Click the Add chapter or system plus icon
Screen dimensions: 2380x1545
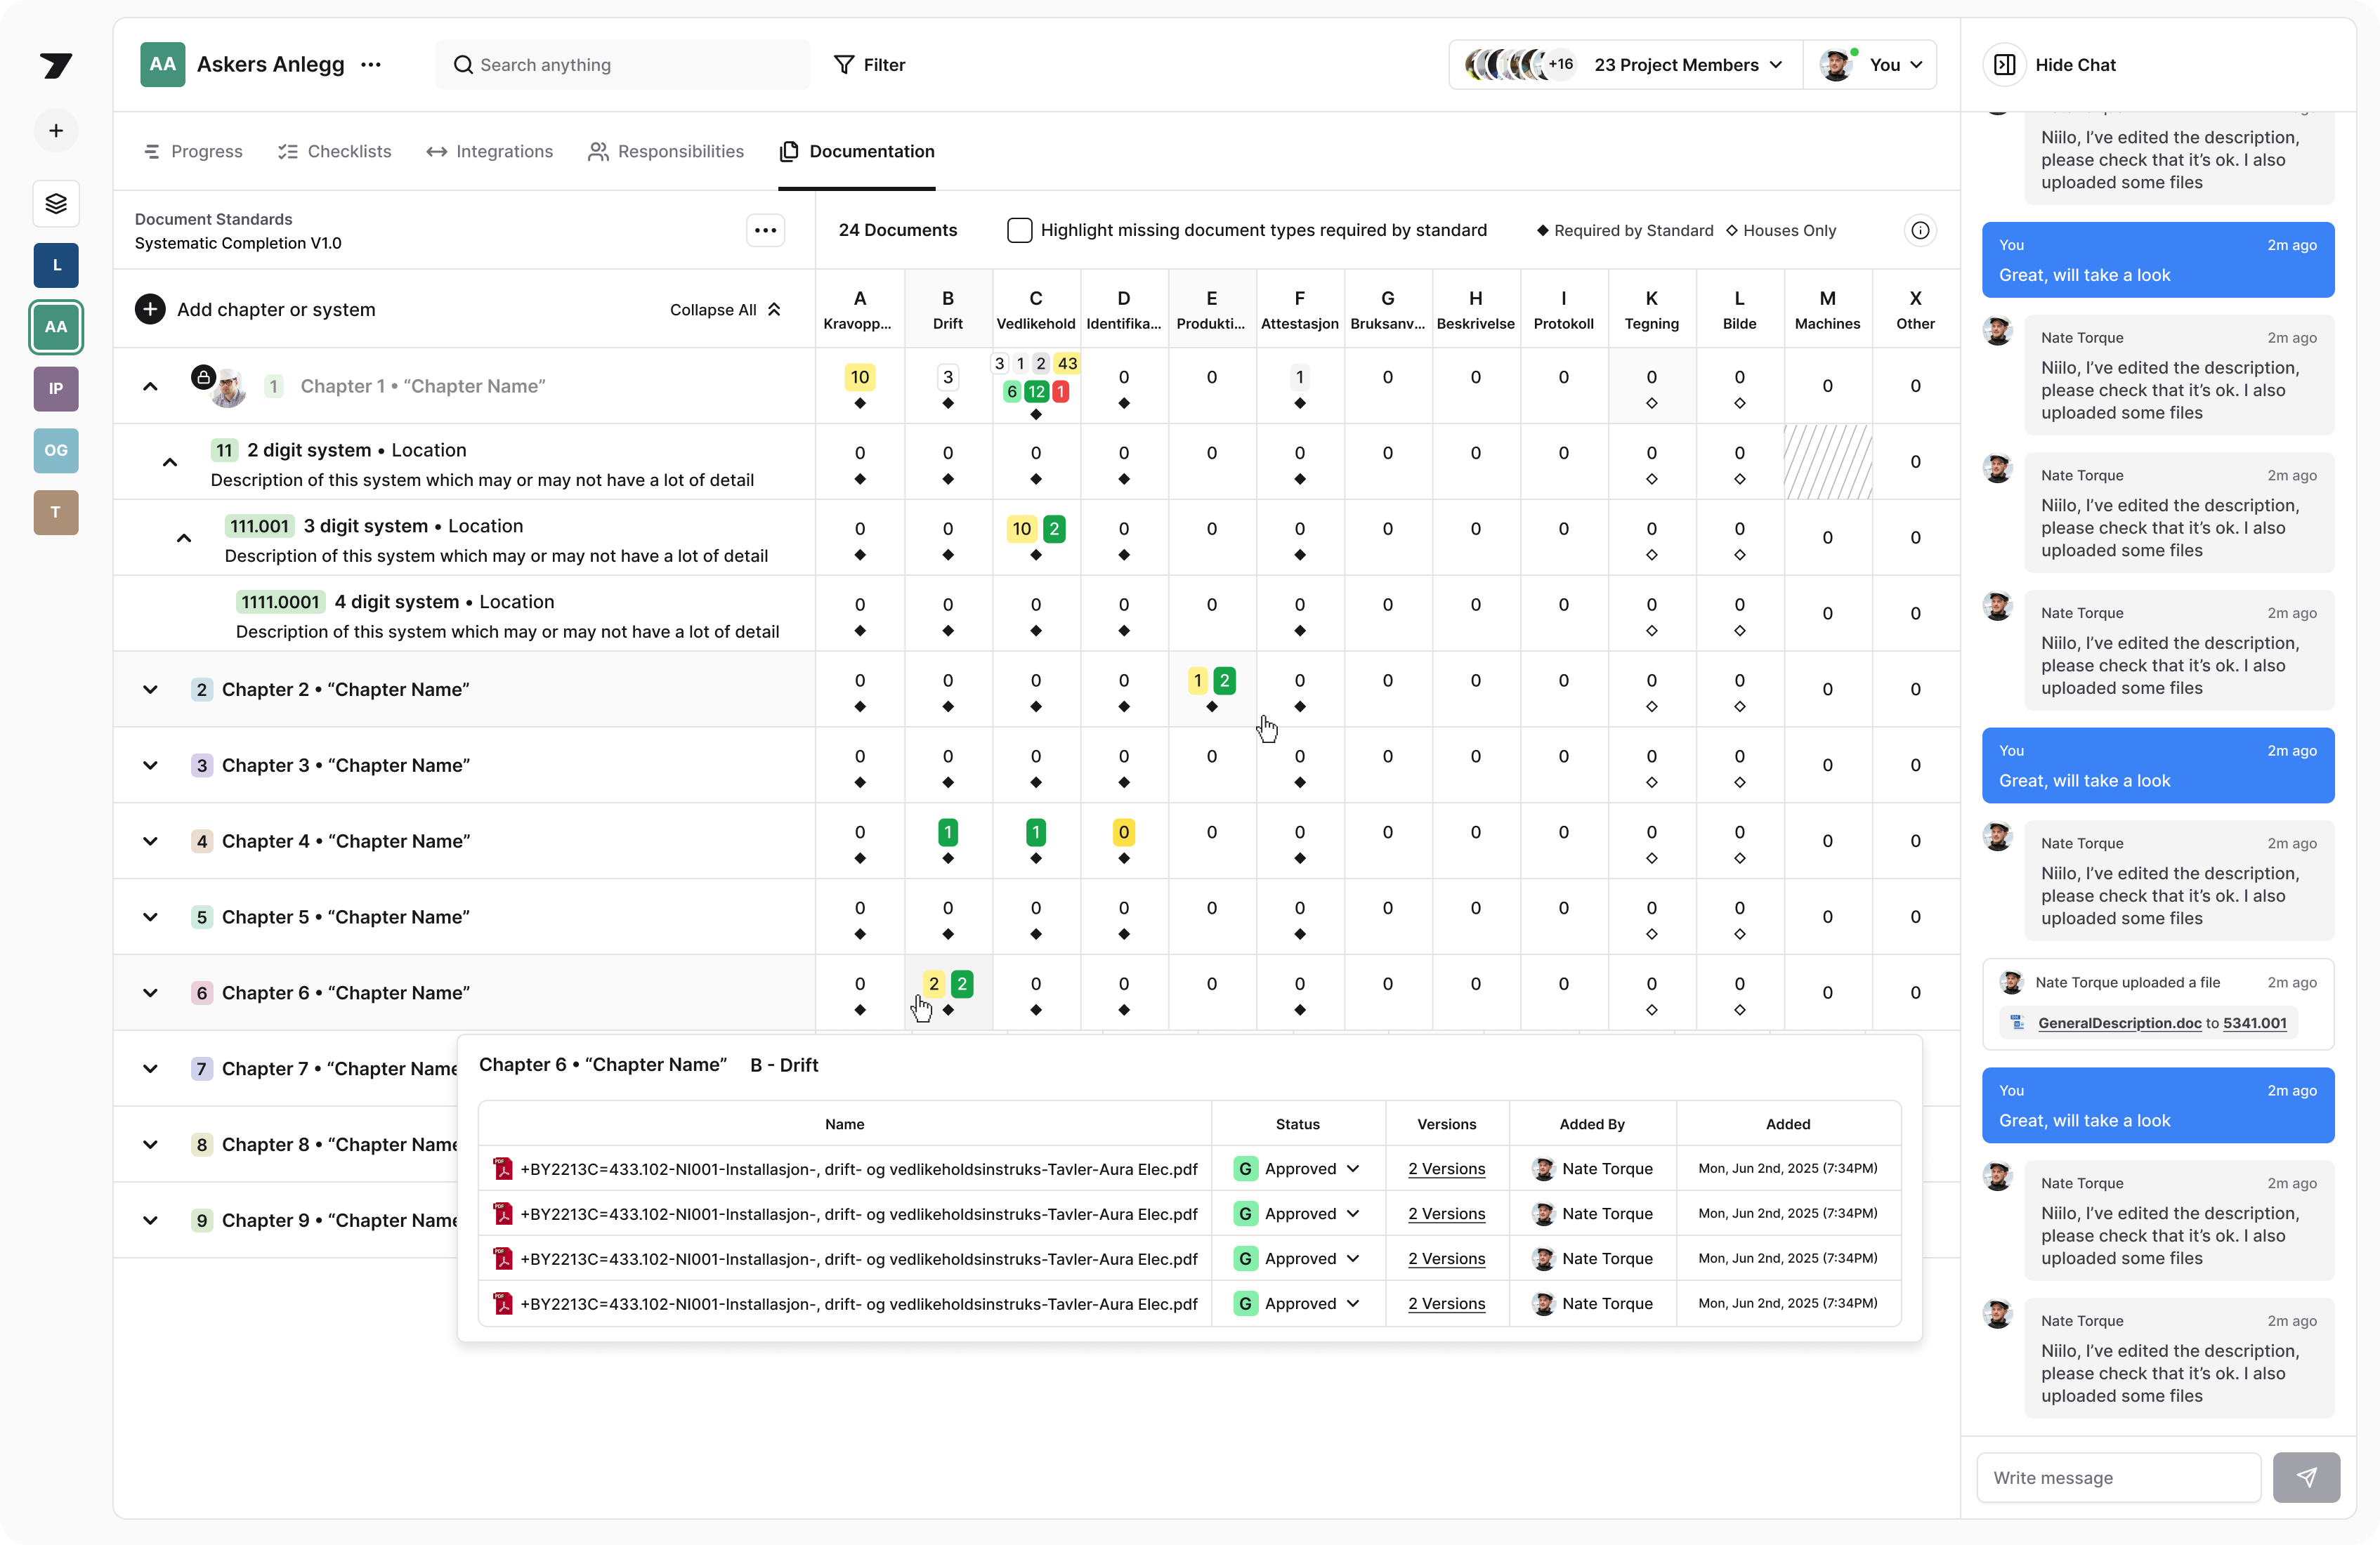150,309
